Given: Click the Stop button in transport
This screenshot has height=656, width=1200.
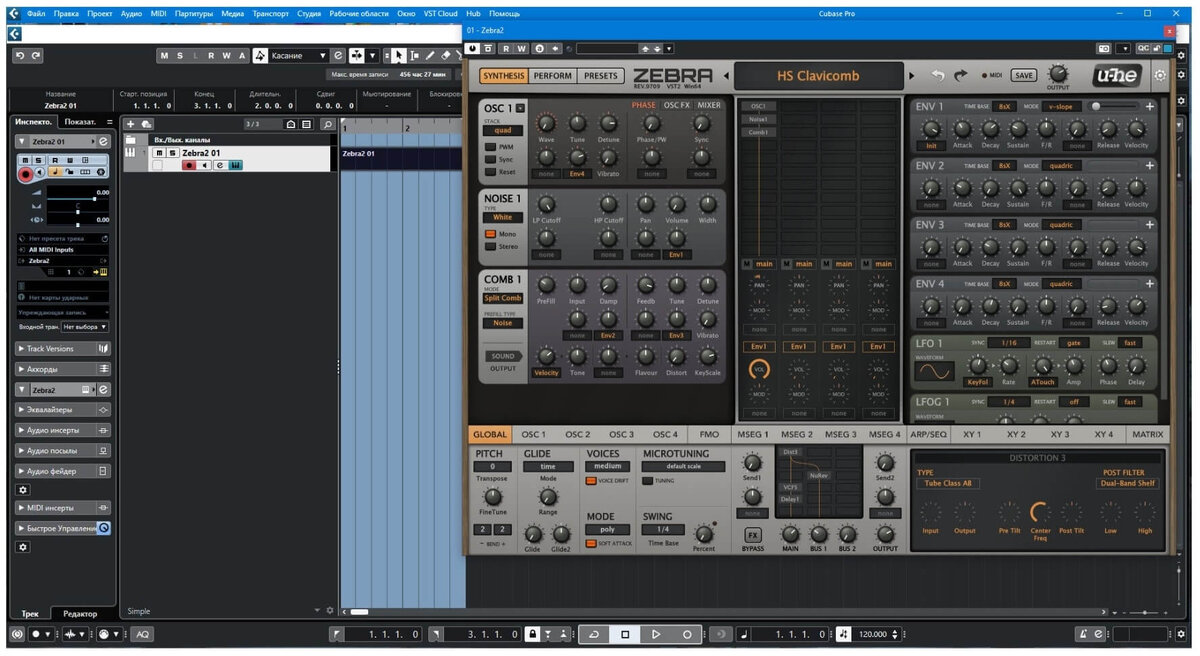Looking at the screenshot, I should [625, 634].
